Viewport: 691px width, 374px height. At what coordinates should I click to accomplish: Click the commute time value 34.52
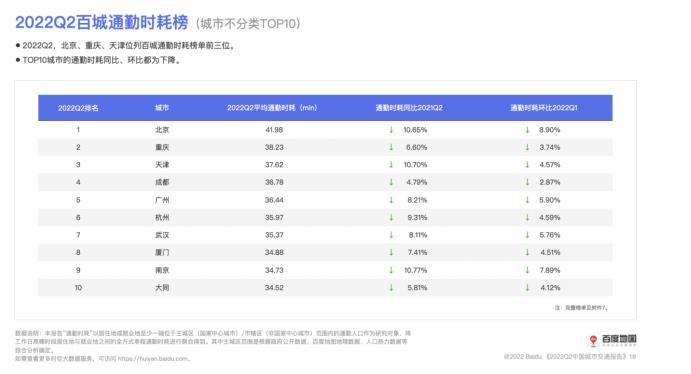[x=274, y=288]
